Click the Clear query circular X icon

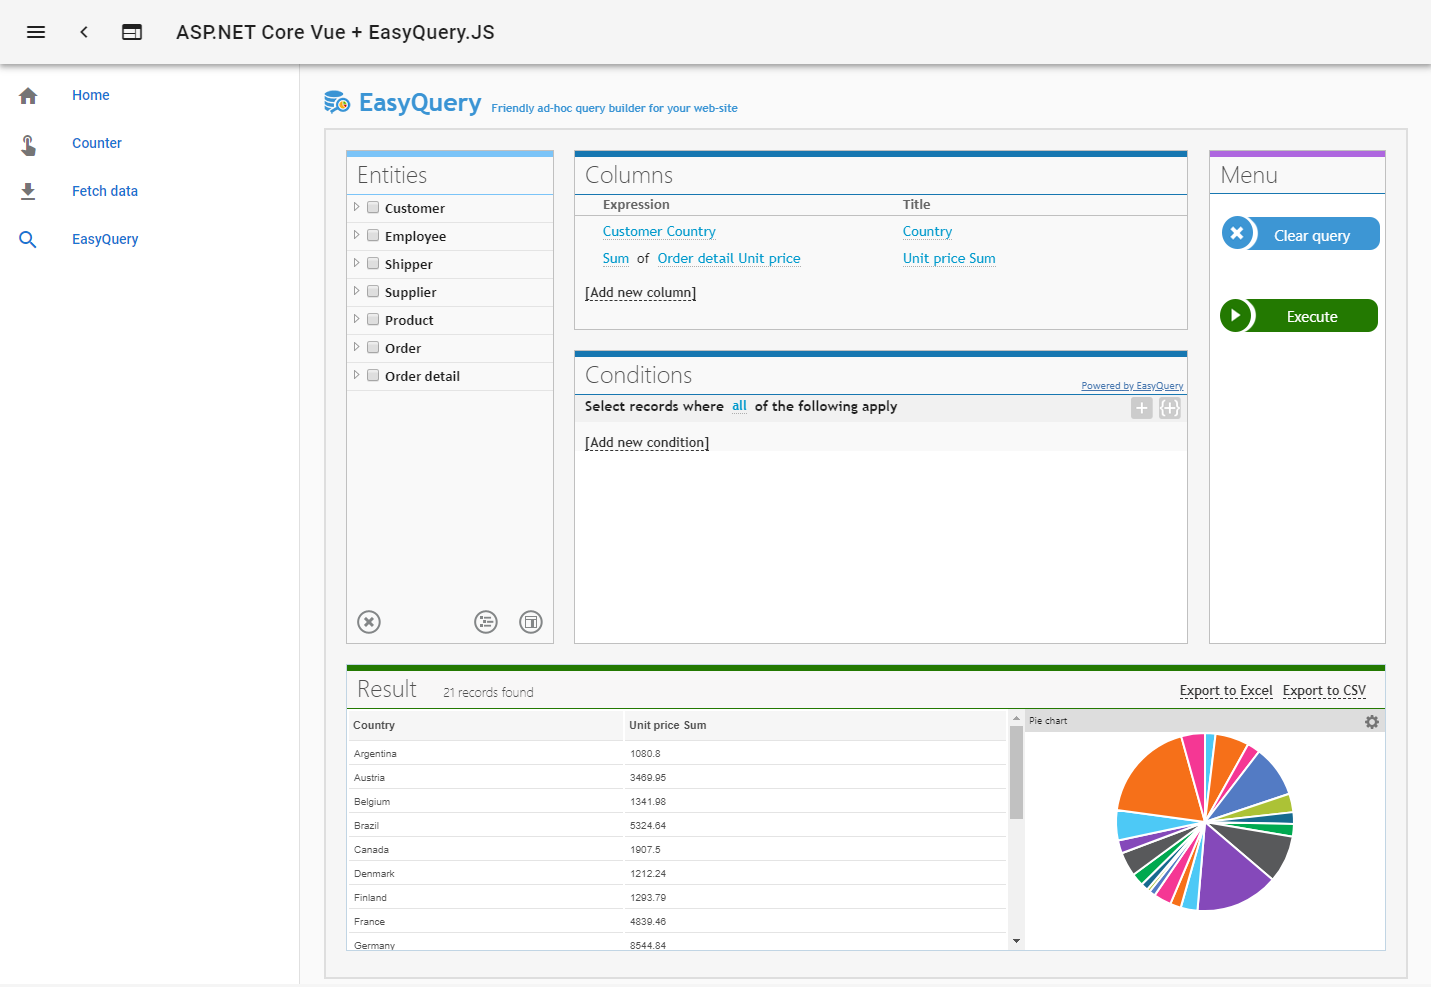pyautogui.click(x=1238, y=233)
